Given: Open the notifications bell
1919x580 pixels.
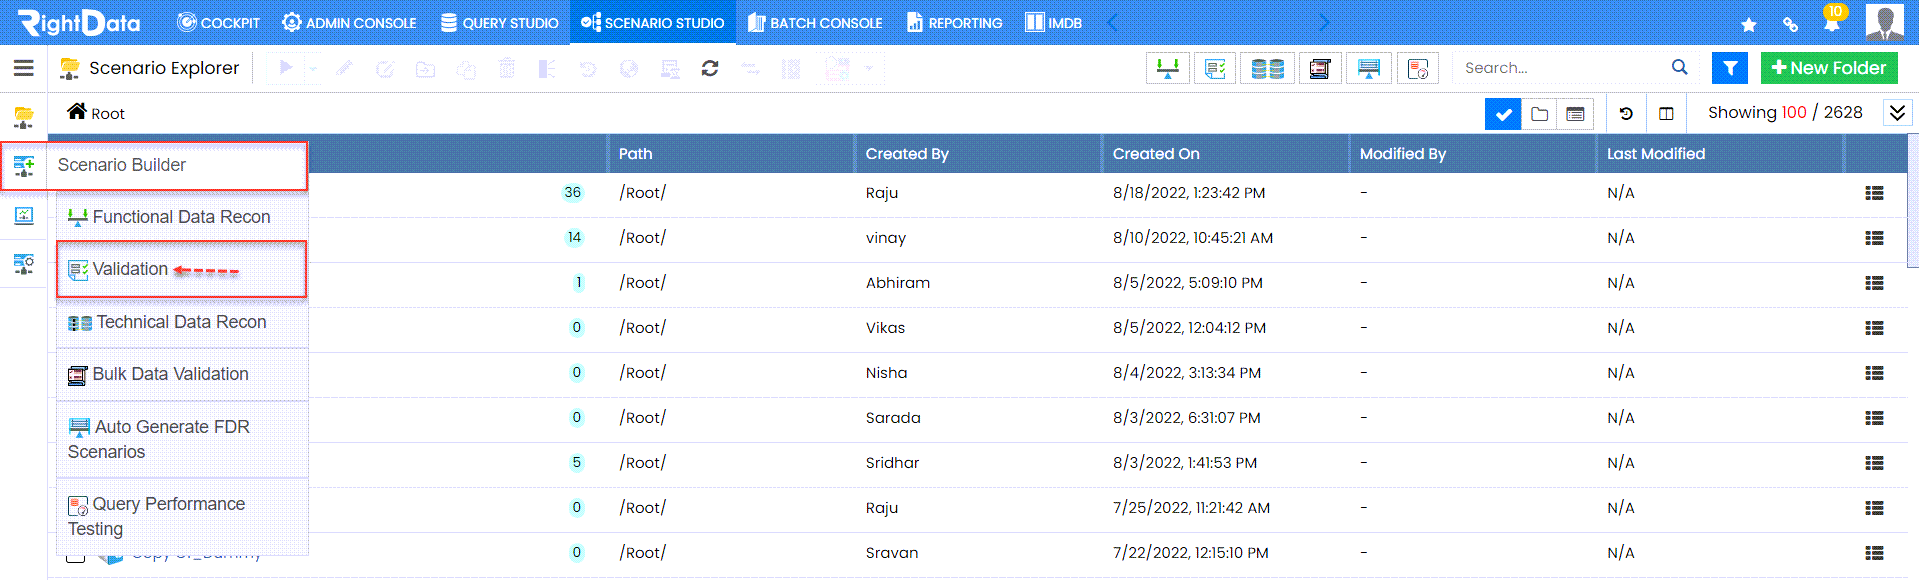Looking at the screenshot, I should click(x=1832, y=21).
